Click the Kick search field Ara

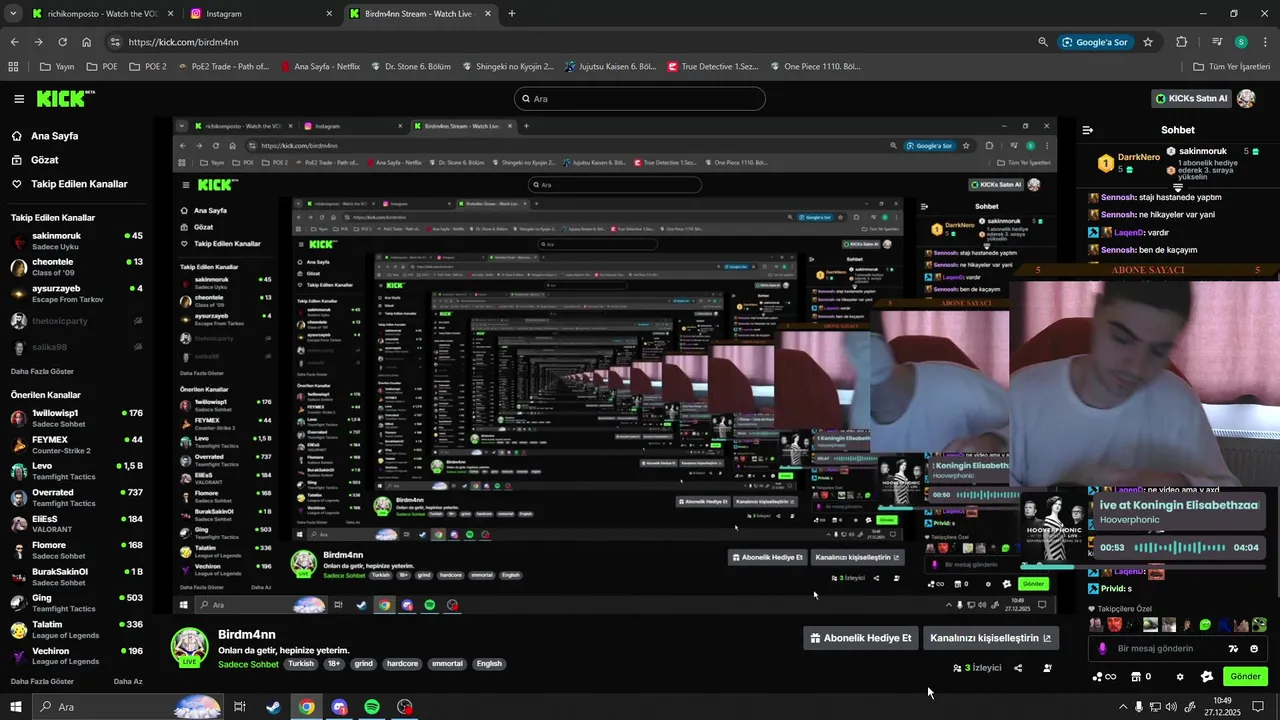coord(639,99)
